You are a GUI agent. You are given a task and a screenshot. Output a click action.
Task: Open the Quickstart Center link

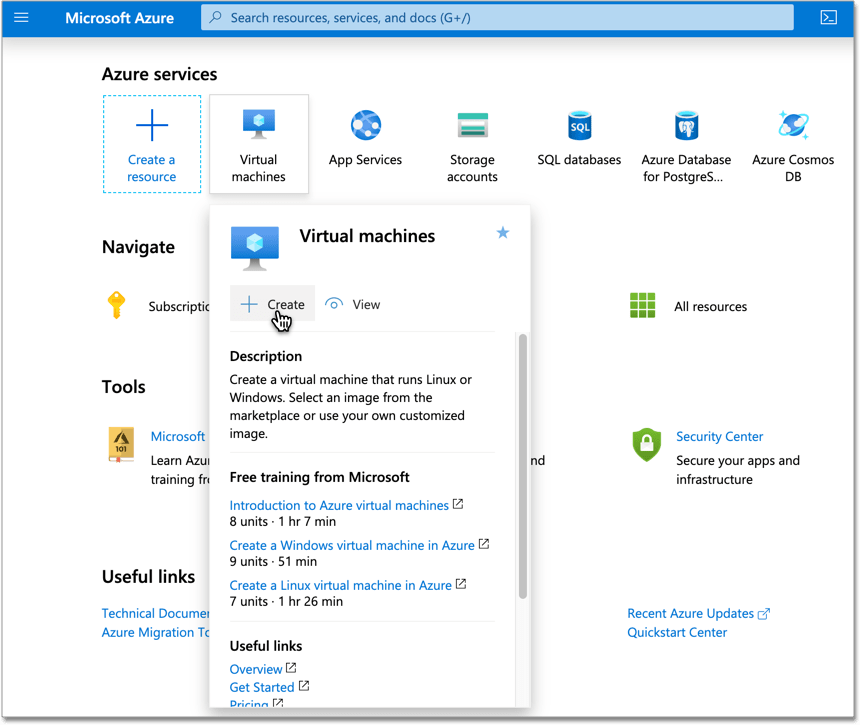(677, 632)
